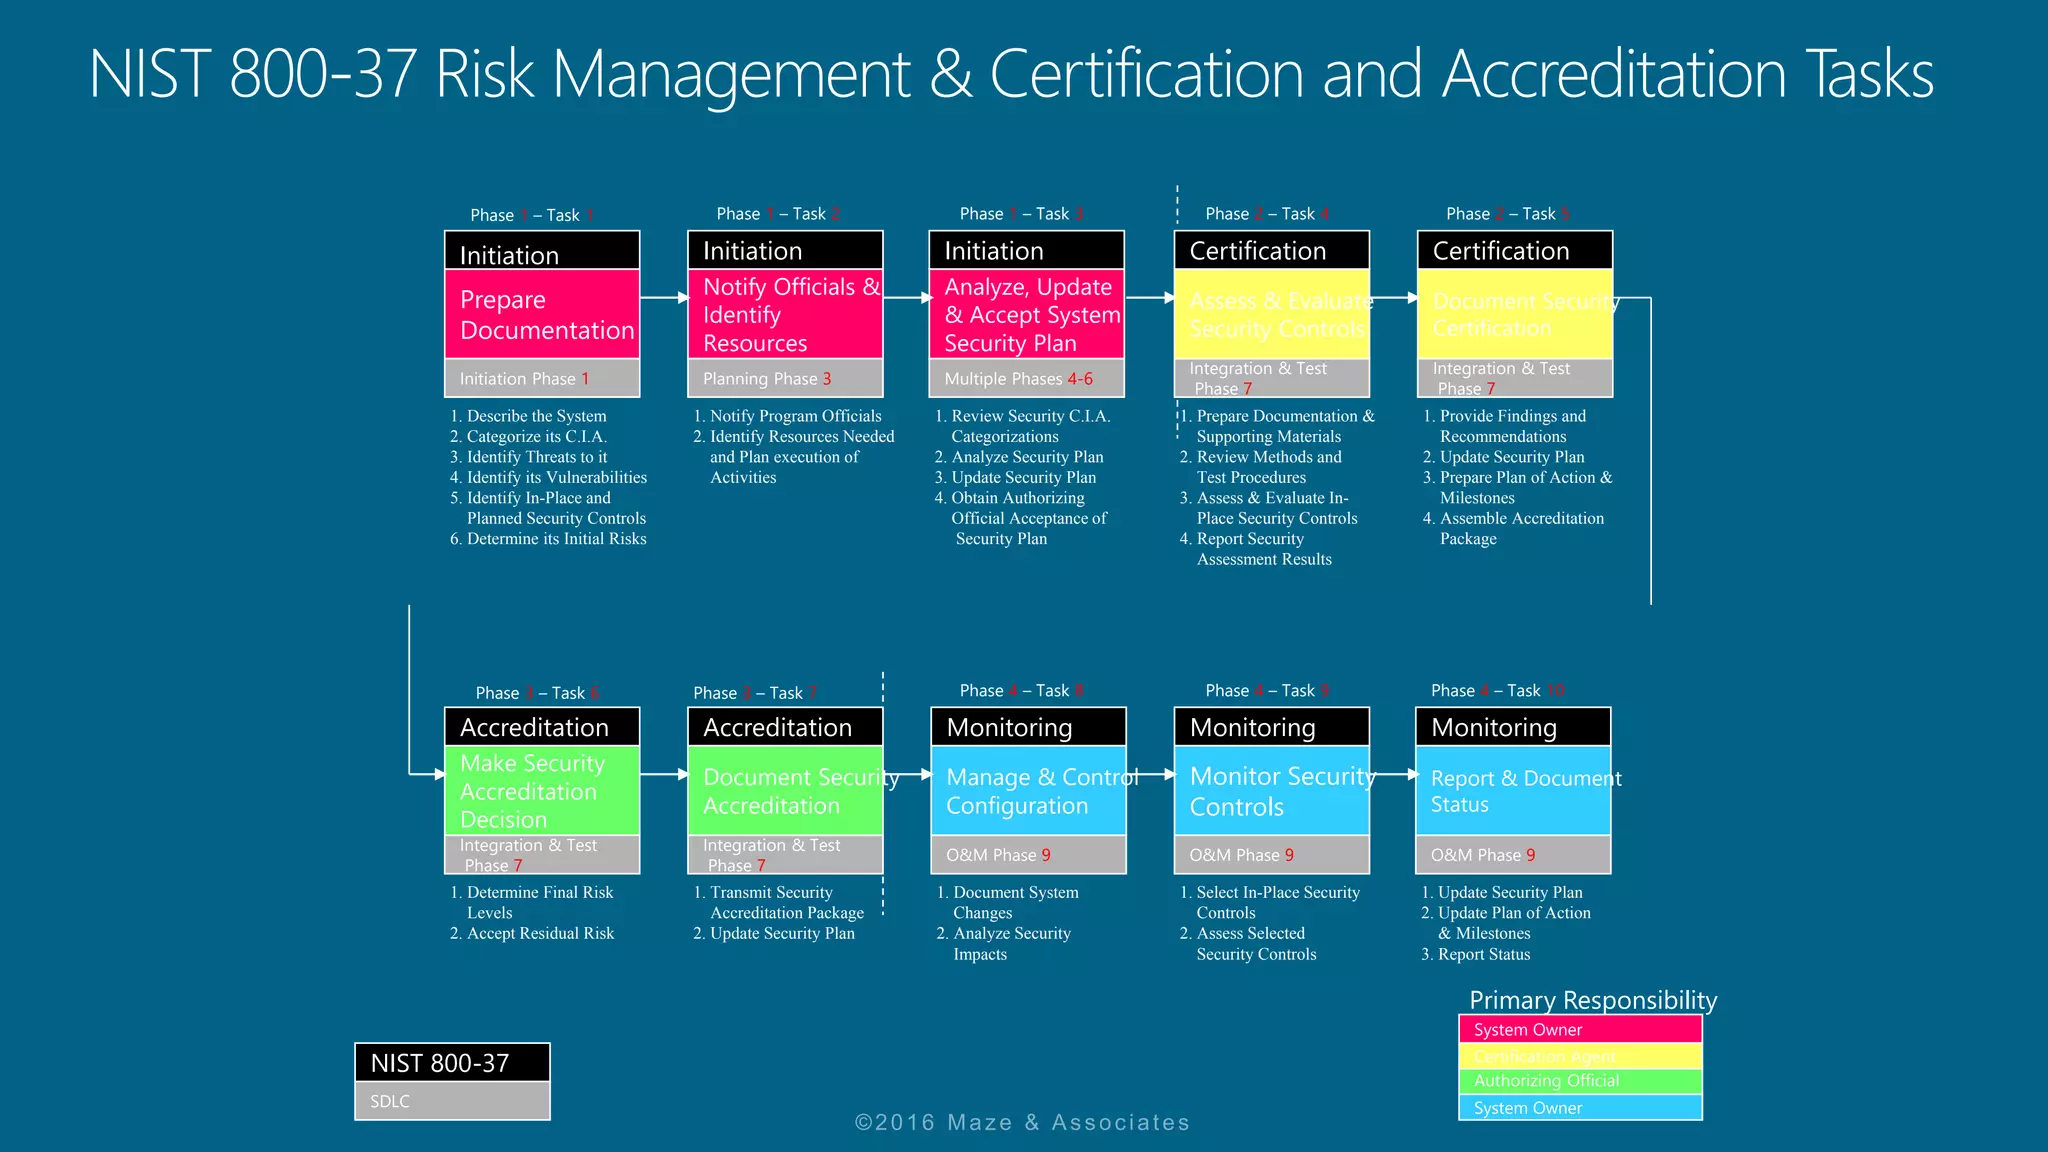Click list item Report Security Assessment Results
Screen dimensions: 2048x1152
click(1256, 549)
